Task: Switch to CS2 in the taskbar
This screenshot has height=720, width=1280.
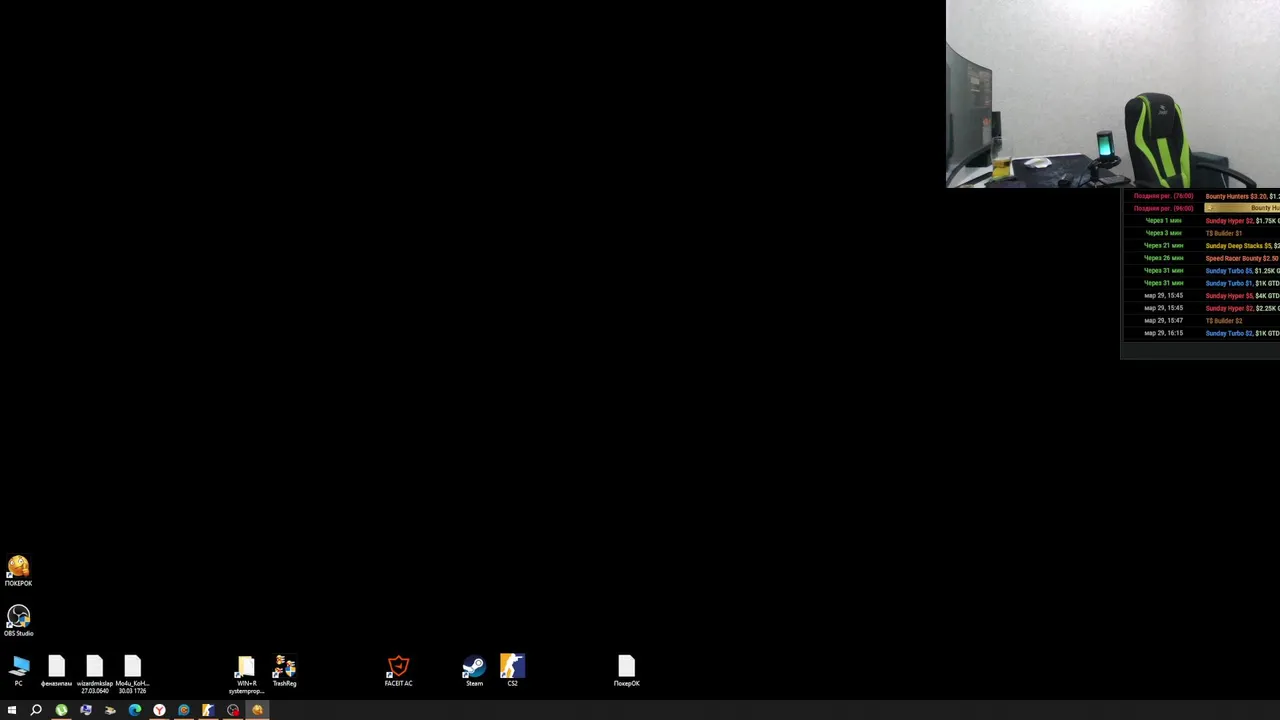Action: [x=208, y=710]
